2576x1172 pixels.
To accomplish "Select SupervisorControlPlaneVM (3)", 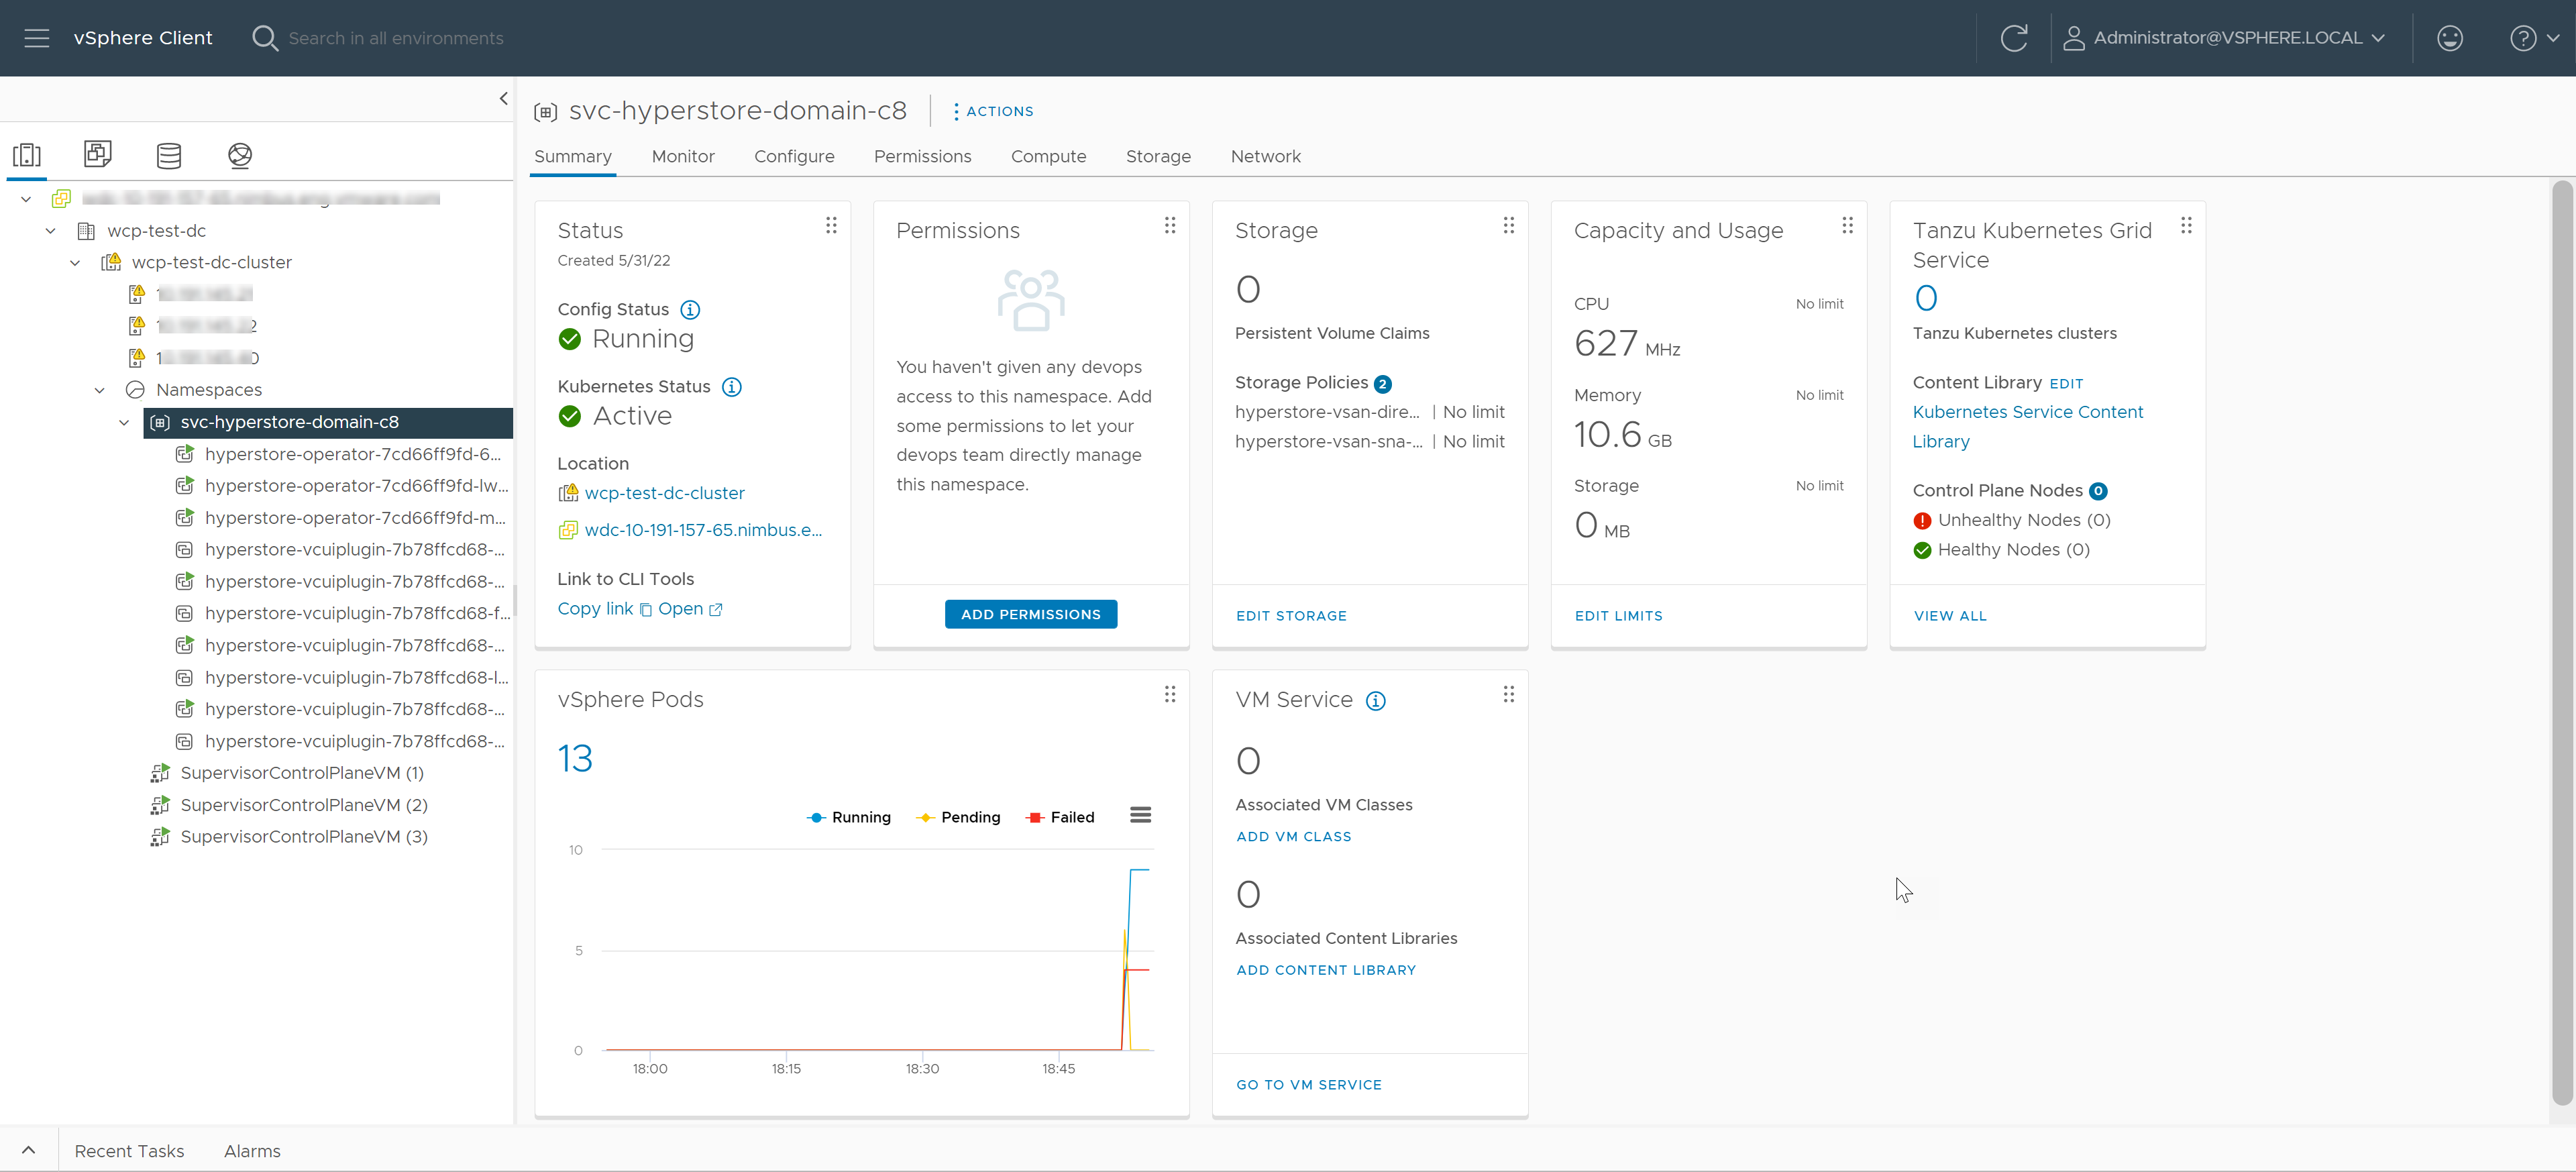I will coord(304,837).
